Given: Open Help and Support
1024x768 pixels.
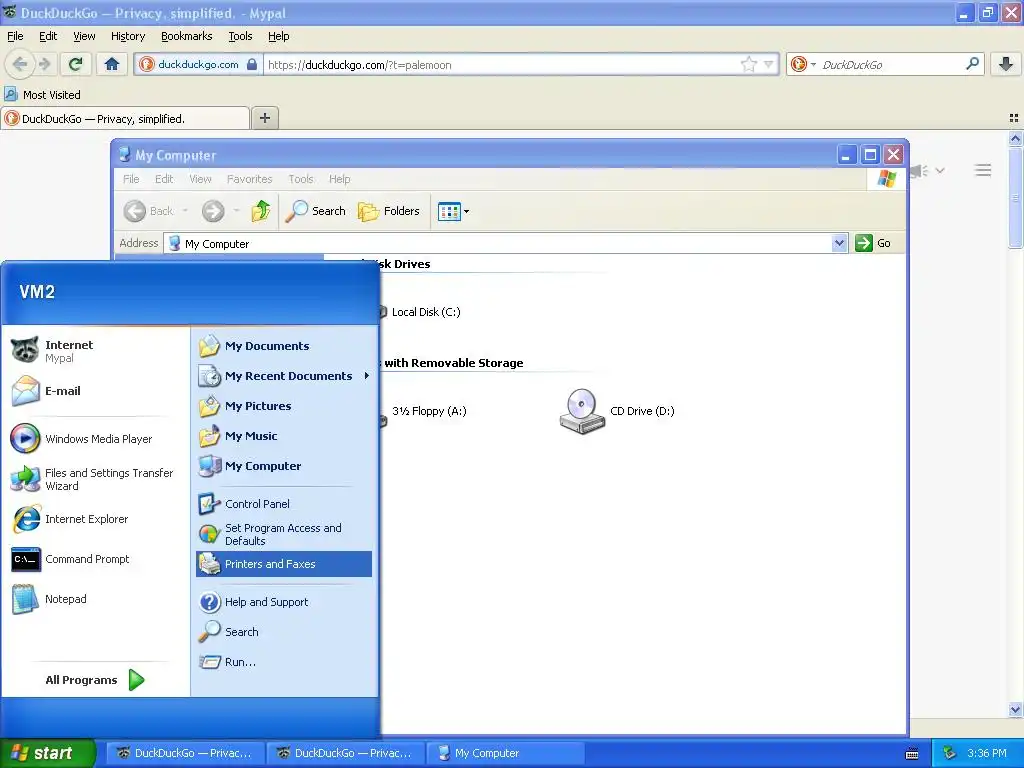Looking at the screenshot, I should 283,601.
